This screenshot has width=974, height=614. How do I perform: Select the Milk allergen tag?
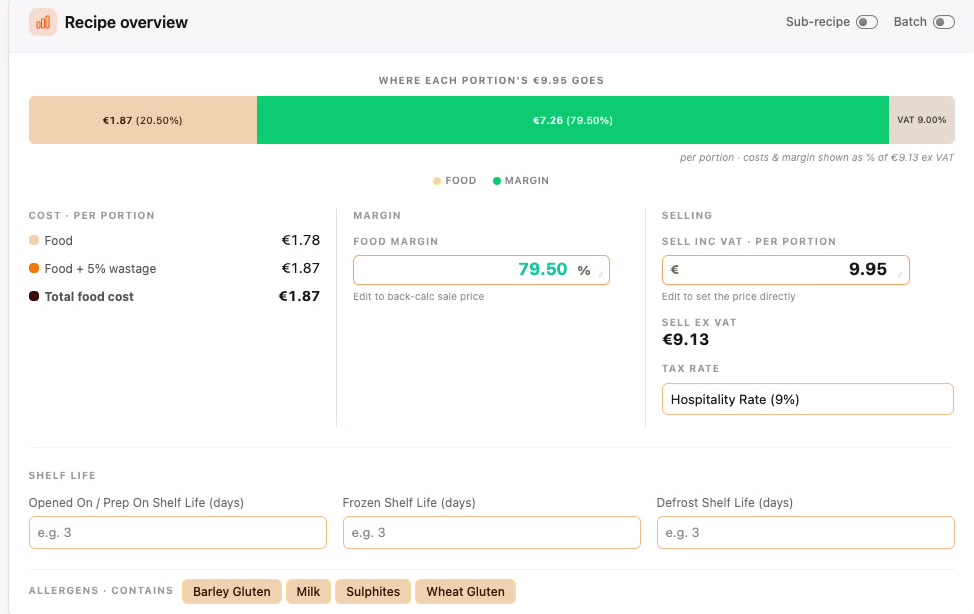[x=308, y=592]
